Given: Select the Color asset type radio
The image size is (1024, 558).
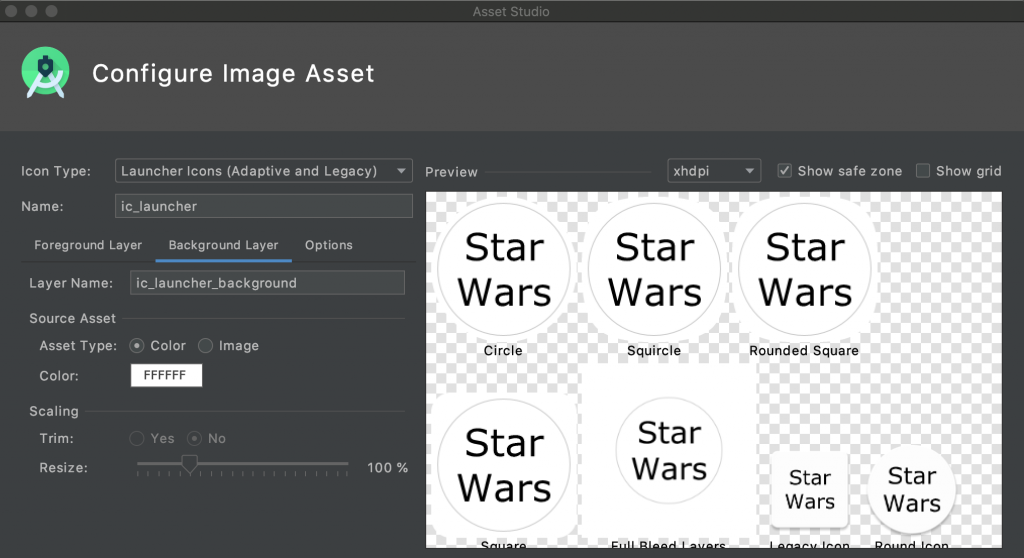Looking at the screenshot, I should [x=136, y=346].
